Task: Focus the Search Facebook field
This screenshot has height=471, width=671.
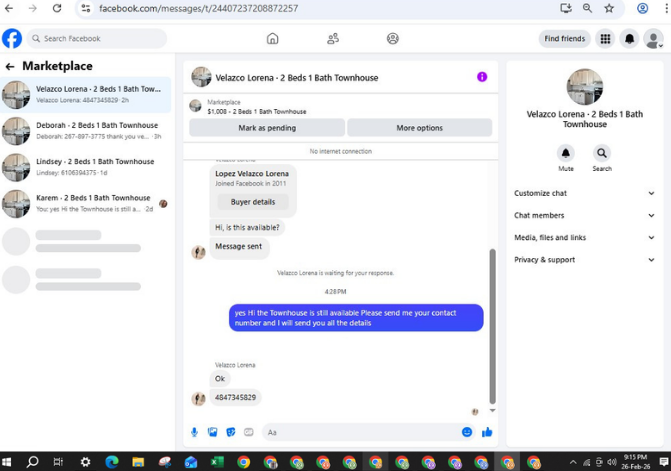Action: (97, 39)
